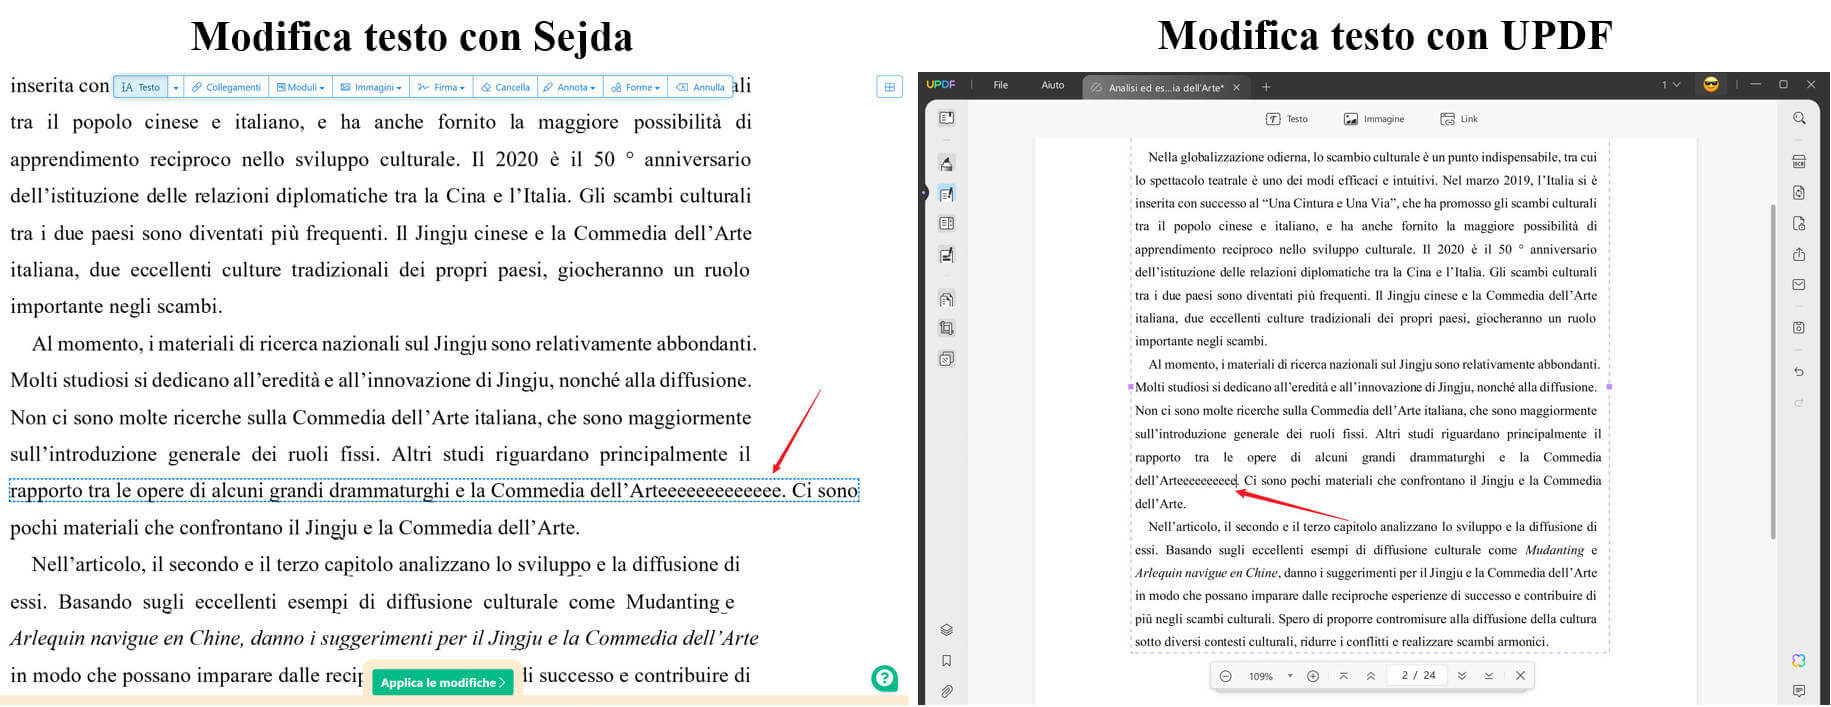The height and width of the screenshot is (707, 1831).
Task: Click the Send by email icon in UPDF
Action: pos(1799,285)
